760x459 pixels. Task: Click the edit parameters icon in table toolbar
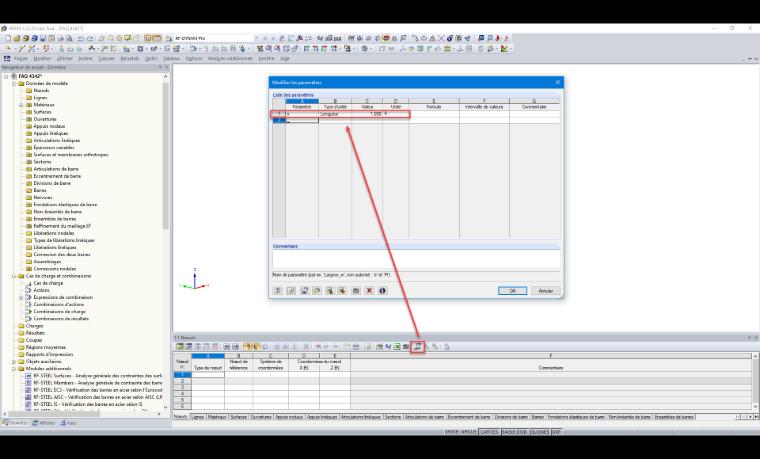pyautogui.click(x=417, y=347)
